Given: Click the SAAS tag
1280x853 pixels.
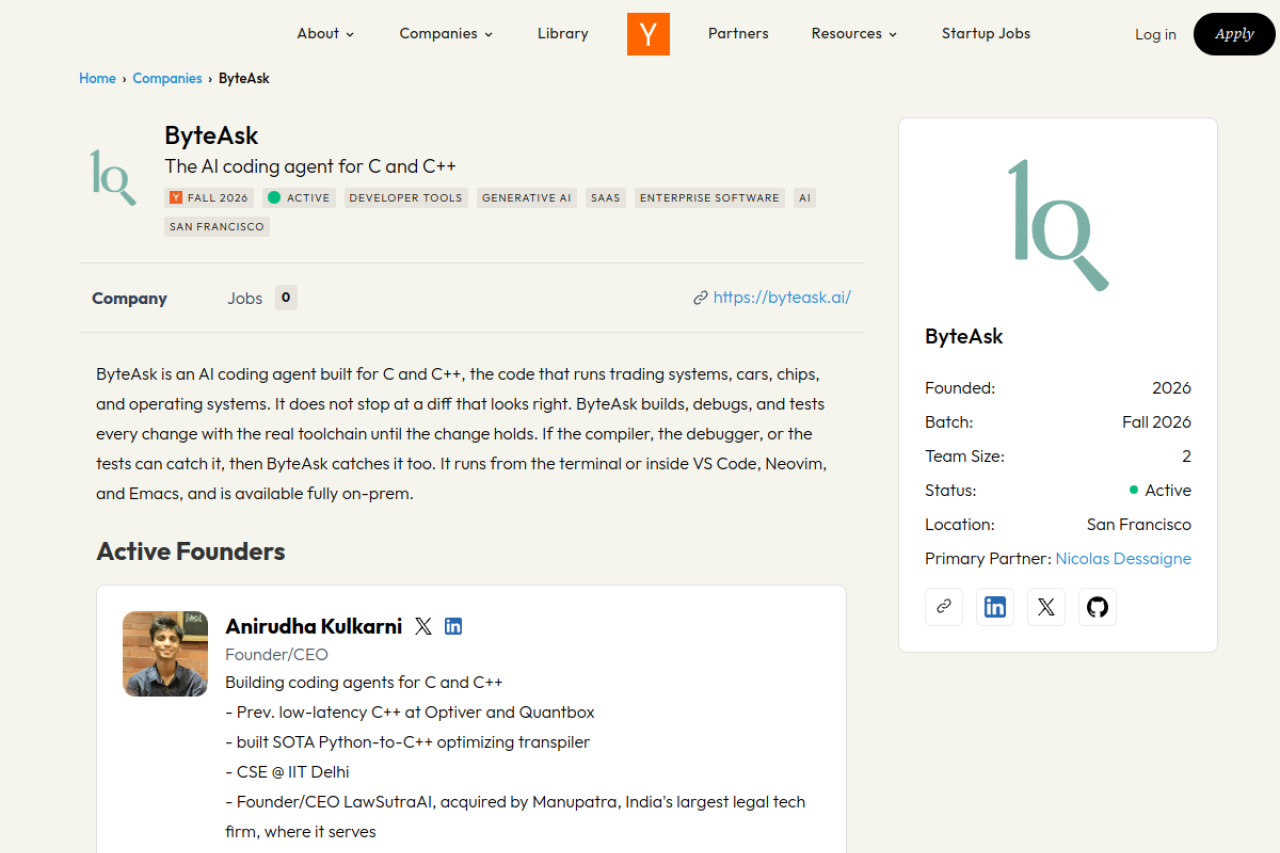Looking at the screenshot, I should tap(606, 198).
